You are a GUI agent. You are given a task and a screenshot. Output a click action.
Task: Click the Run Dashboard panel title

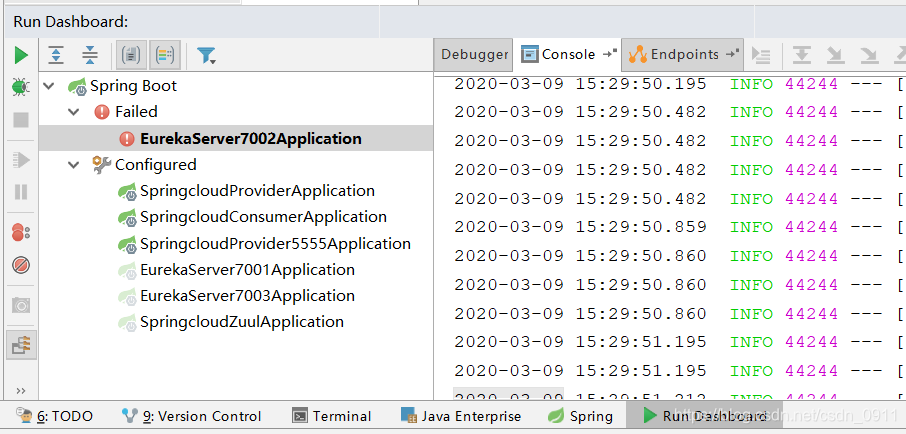click(70, 22)
